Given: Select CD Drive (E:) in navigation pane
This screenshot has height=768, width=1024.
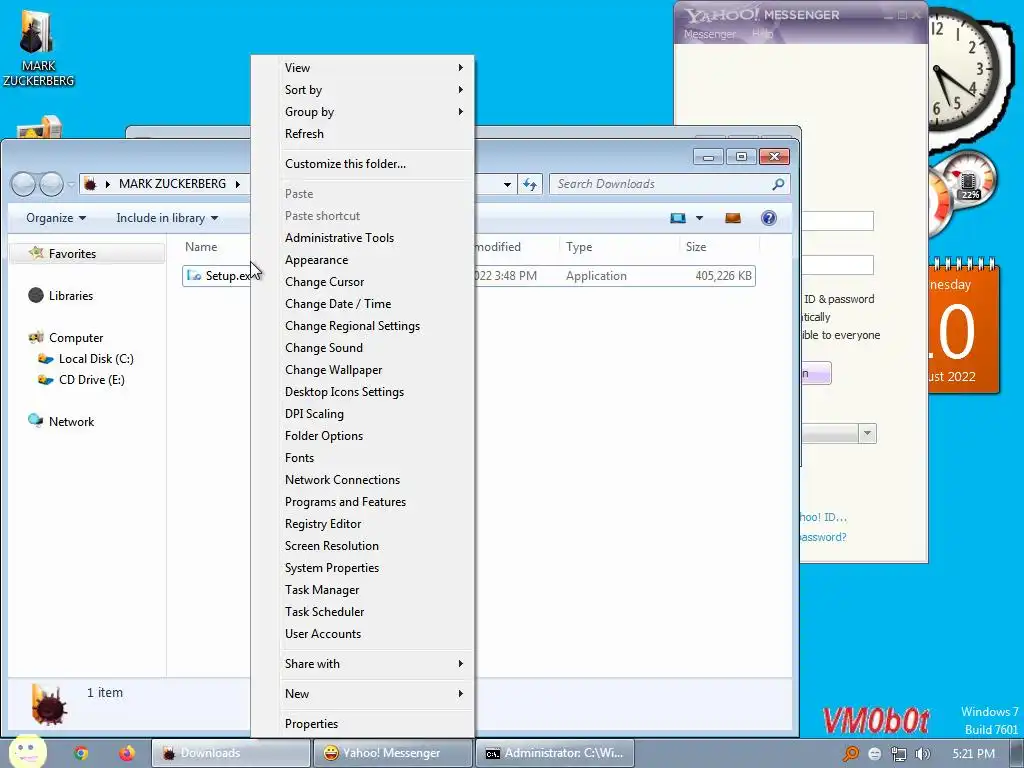Looking at the screenshot, I should tap(91, 379).
